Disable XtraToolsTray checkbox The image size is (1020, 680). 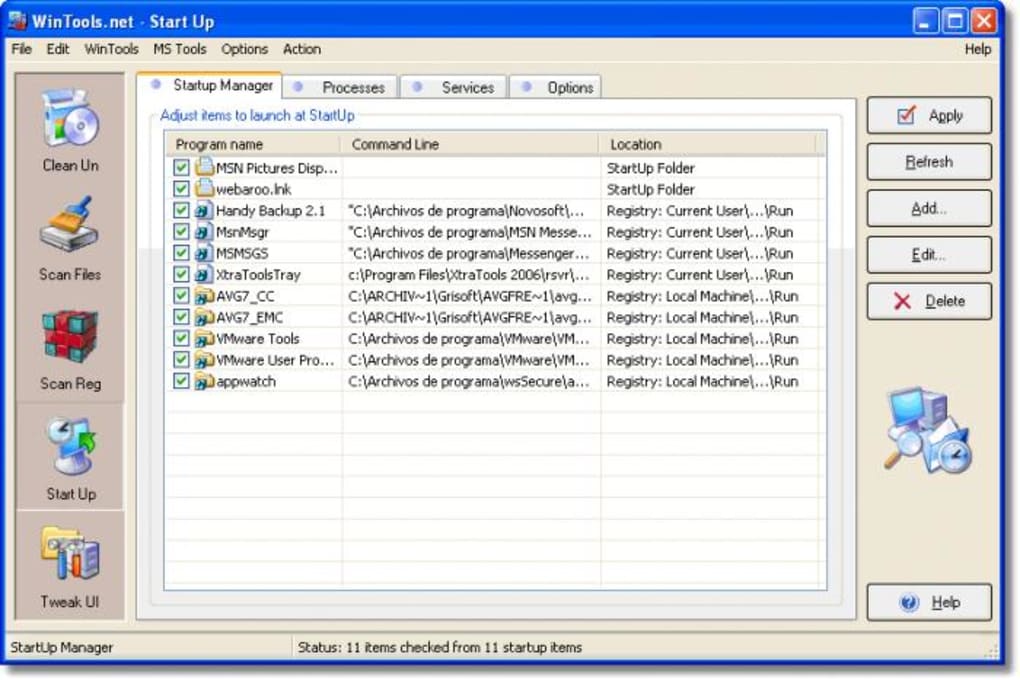181,275
